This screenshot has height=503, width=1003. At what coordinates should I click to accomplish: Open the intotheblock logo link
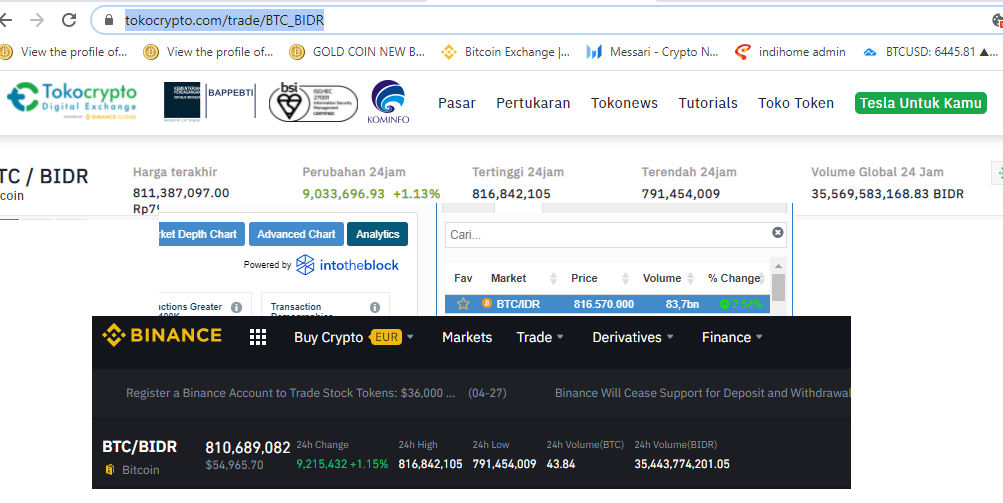point(347,265)
